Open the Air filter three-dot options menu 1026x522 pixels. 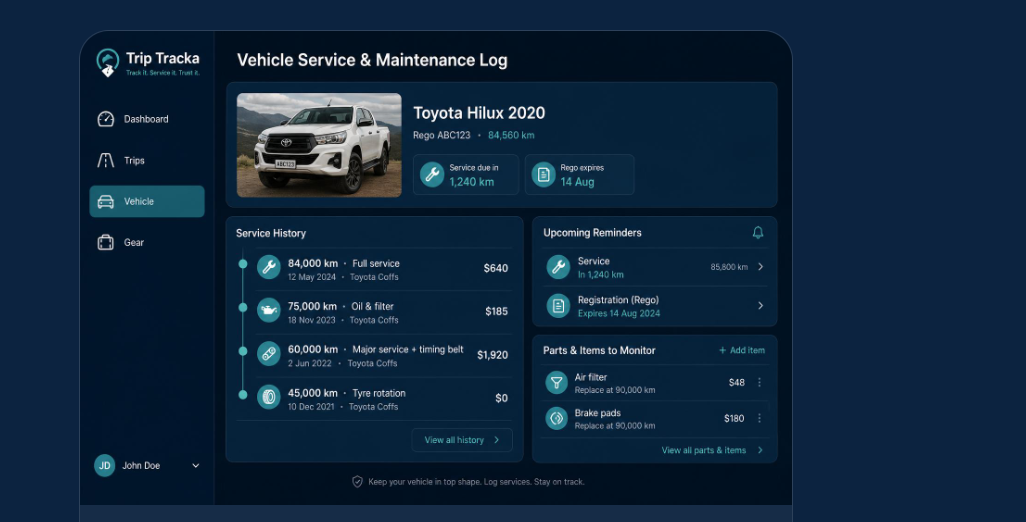pyautogui.click(x=759, y=382)
